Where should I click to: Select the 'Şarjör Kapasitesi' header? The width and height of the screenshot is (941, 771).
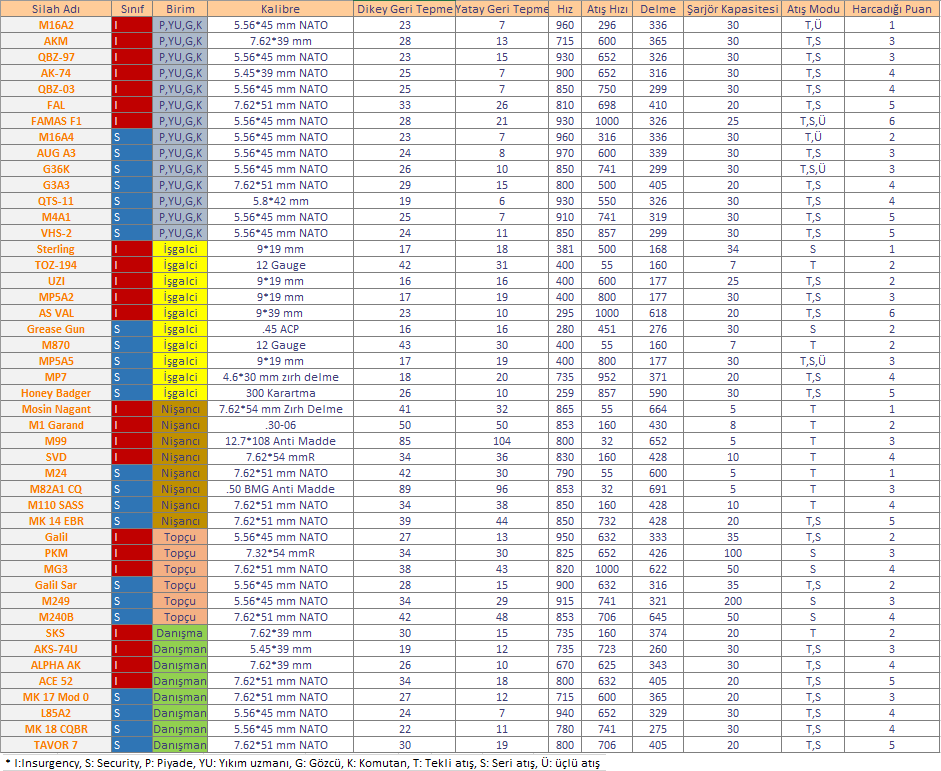tap(732, 9)
